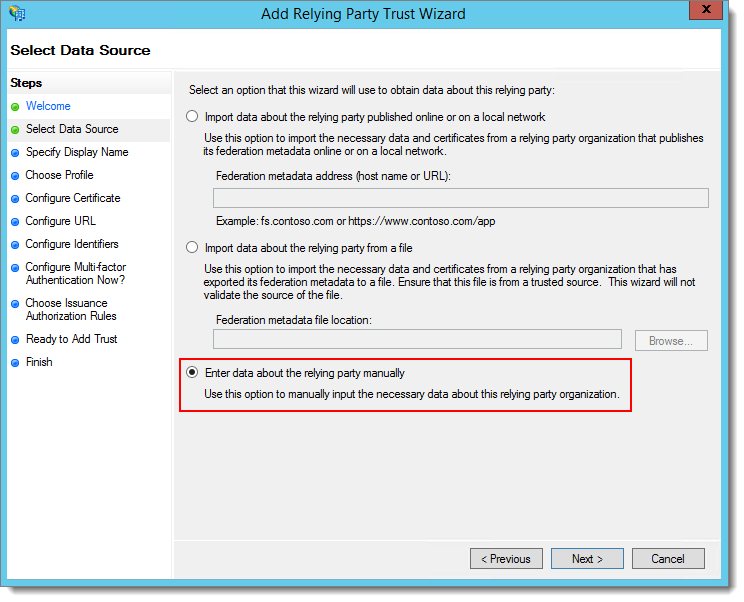Image resolution: width=744 pixels, height=602 pixels.
Task: Click the 'Example: fs.contoso.com' hint text
Action: pyautogui.click(x=355, y=221)
